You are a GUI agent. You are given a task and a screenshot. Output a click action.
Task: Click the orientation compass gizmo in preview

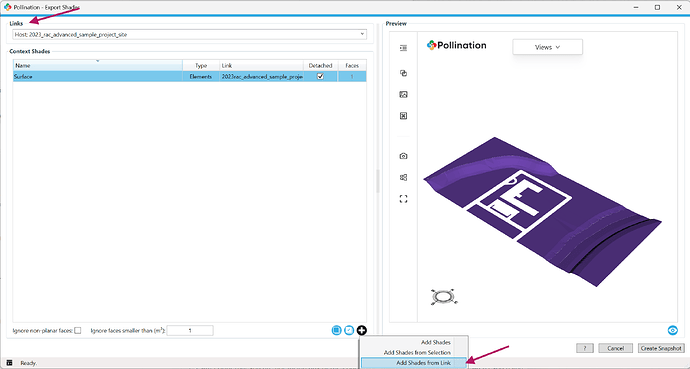(444, 297)
